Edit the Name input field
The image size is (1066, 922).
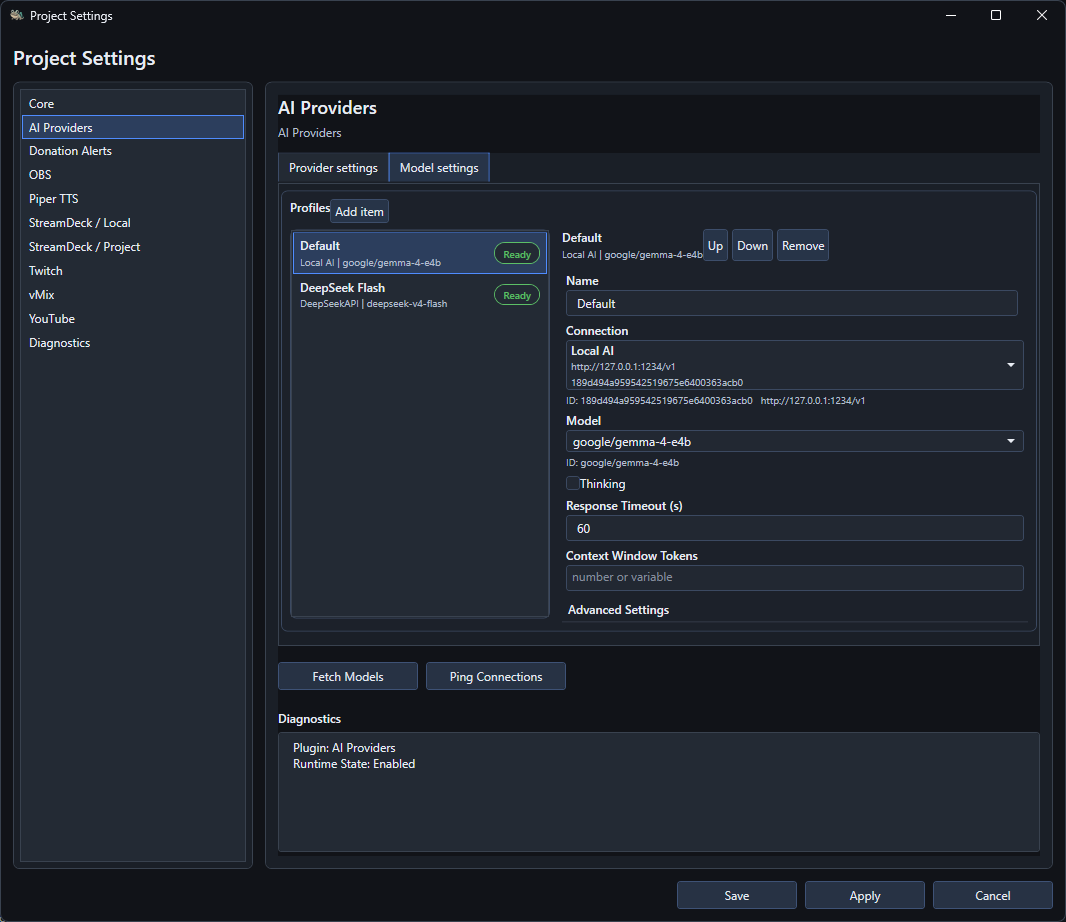tap(791, 303)
